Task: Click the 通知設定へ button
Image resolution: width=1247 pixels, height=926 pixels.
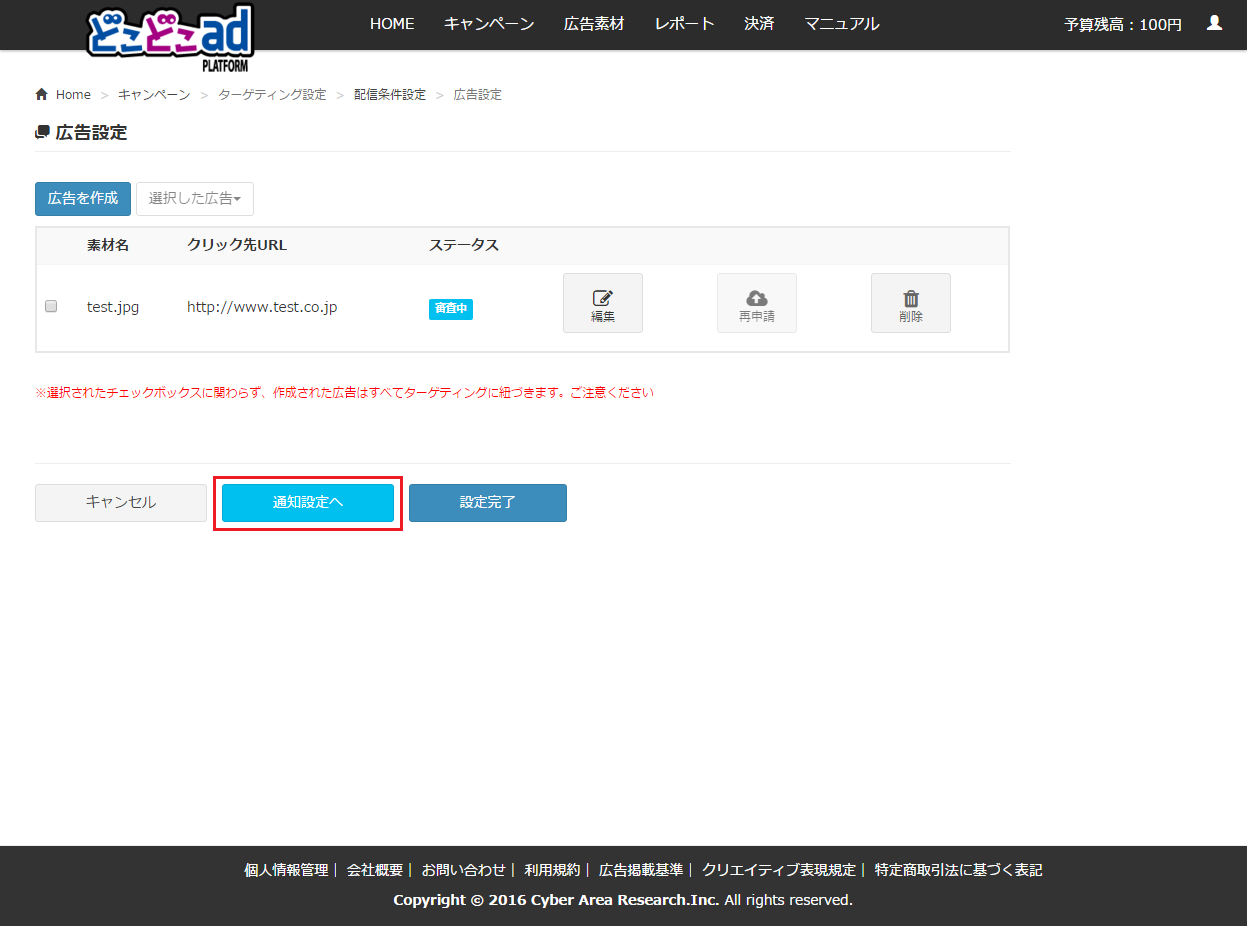Action: pos(308,503)
